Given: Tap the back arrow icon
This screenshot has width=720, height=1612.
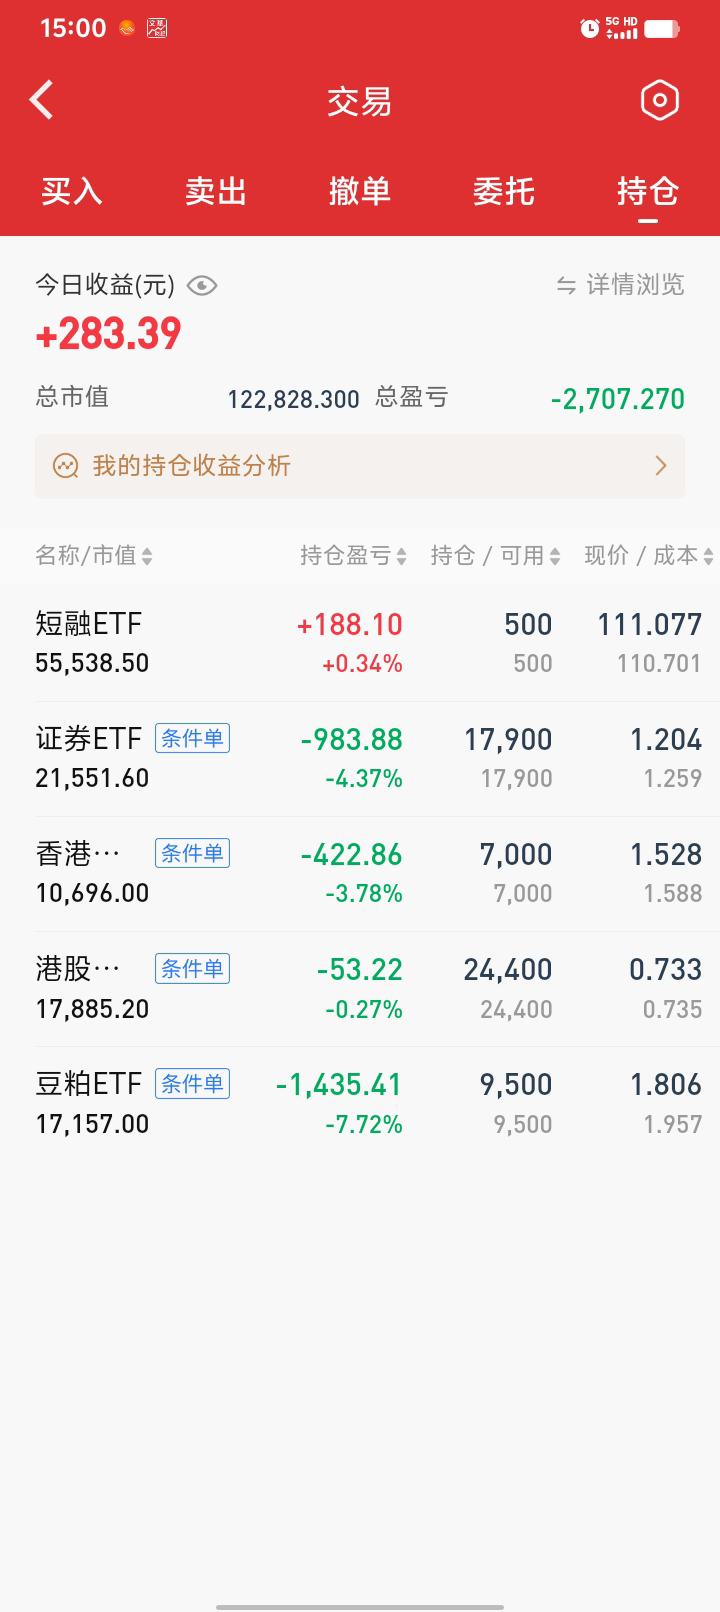Looking at the screenshot, I should click(42, 100).
